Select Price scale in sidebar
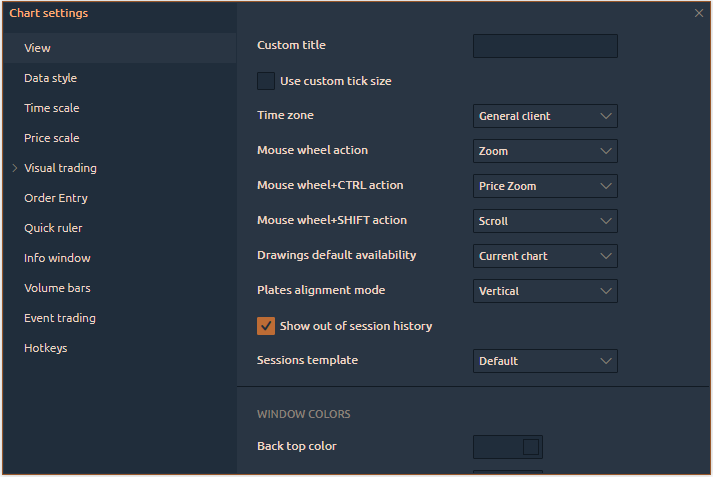Image resolution: width=713 pixels, height=477 pixels. [x=52, y=138]
